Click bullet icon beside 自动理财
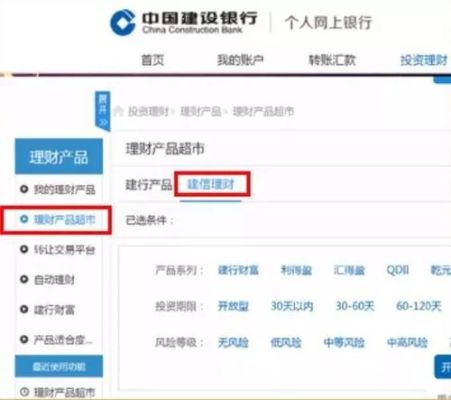The height and width of the screenshot is (400, 451). point(24,279)
